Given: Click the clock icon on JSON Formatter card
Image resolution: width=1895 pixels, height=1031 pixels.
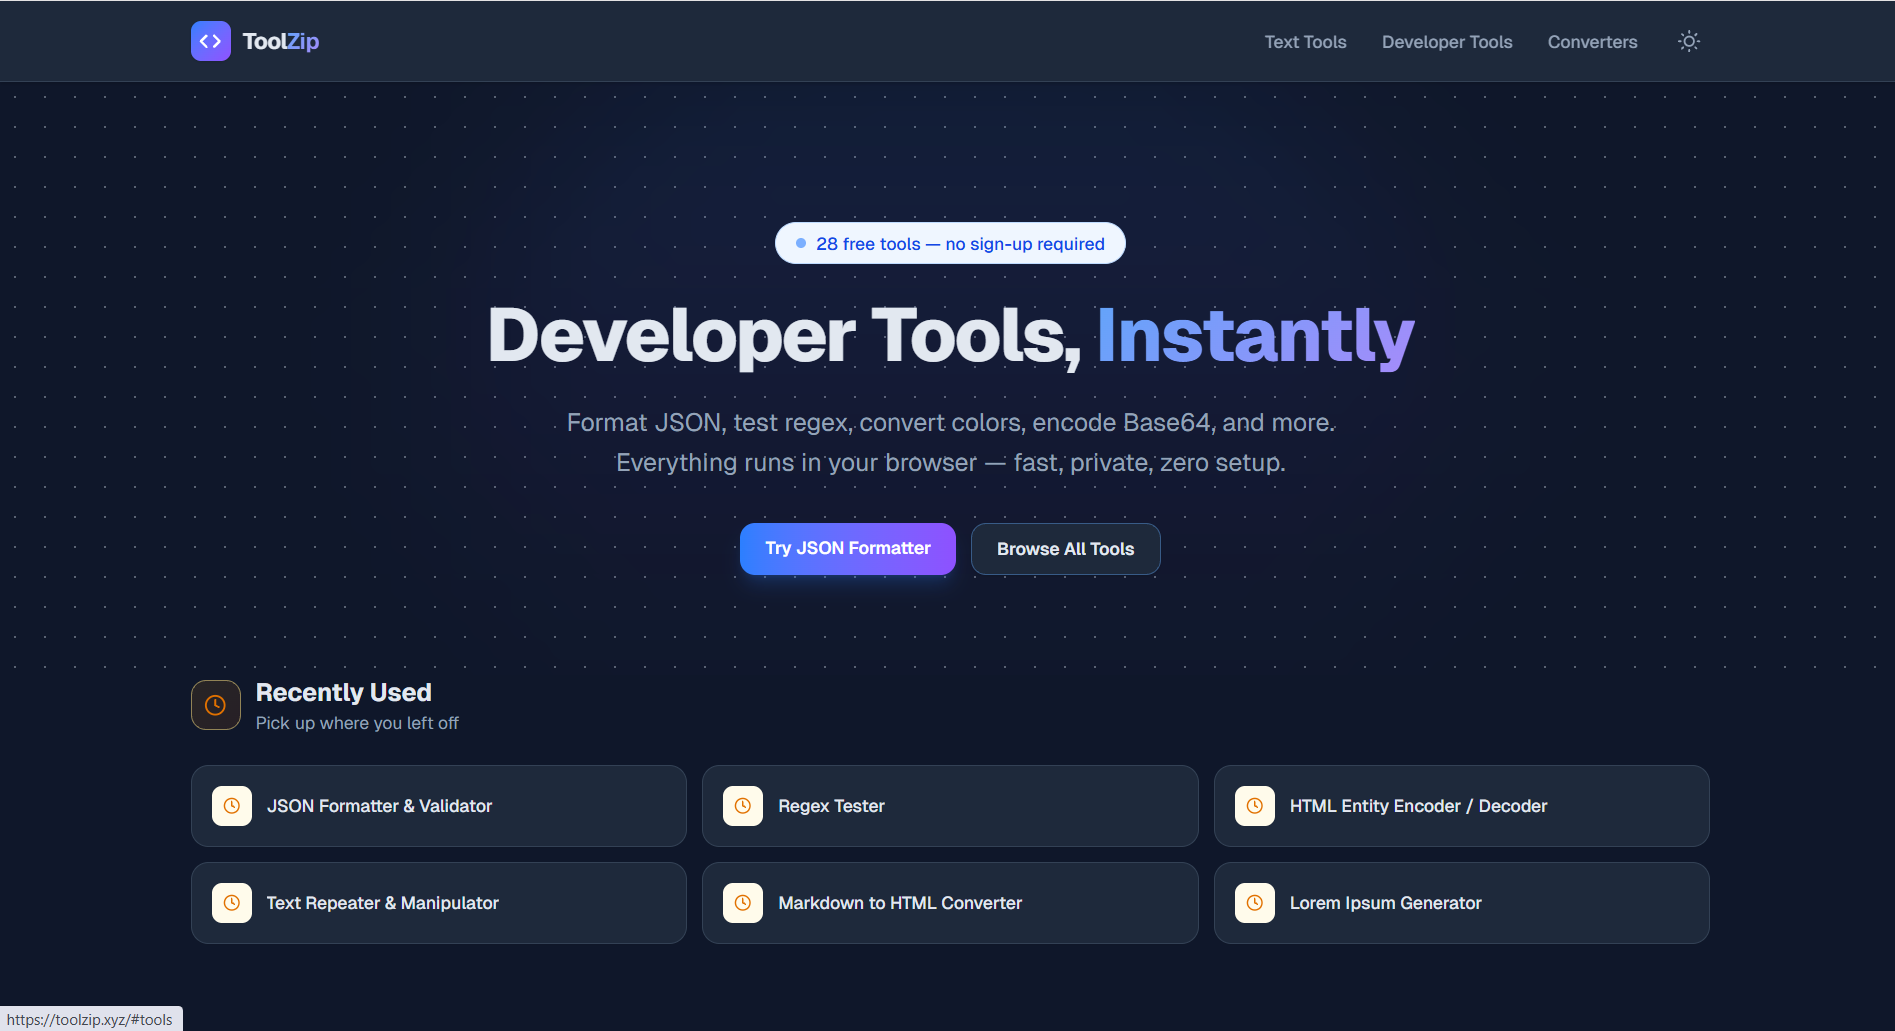Looking at the screenshot, I should point(232,806).
